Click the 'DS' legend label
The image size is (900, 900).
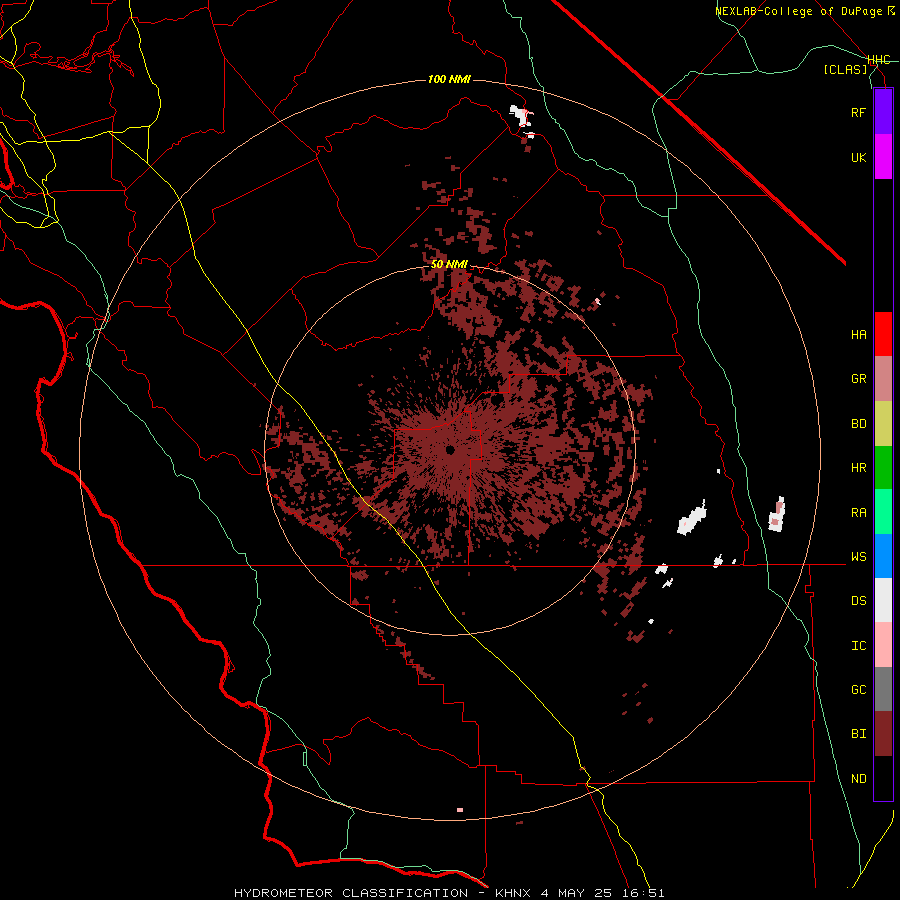coord(858,601)
